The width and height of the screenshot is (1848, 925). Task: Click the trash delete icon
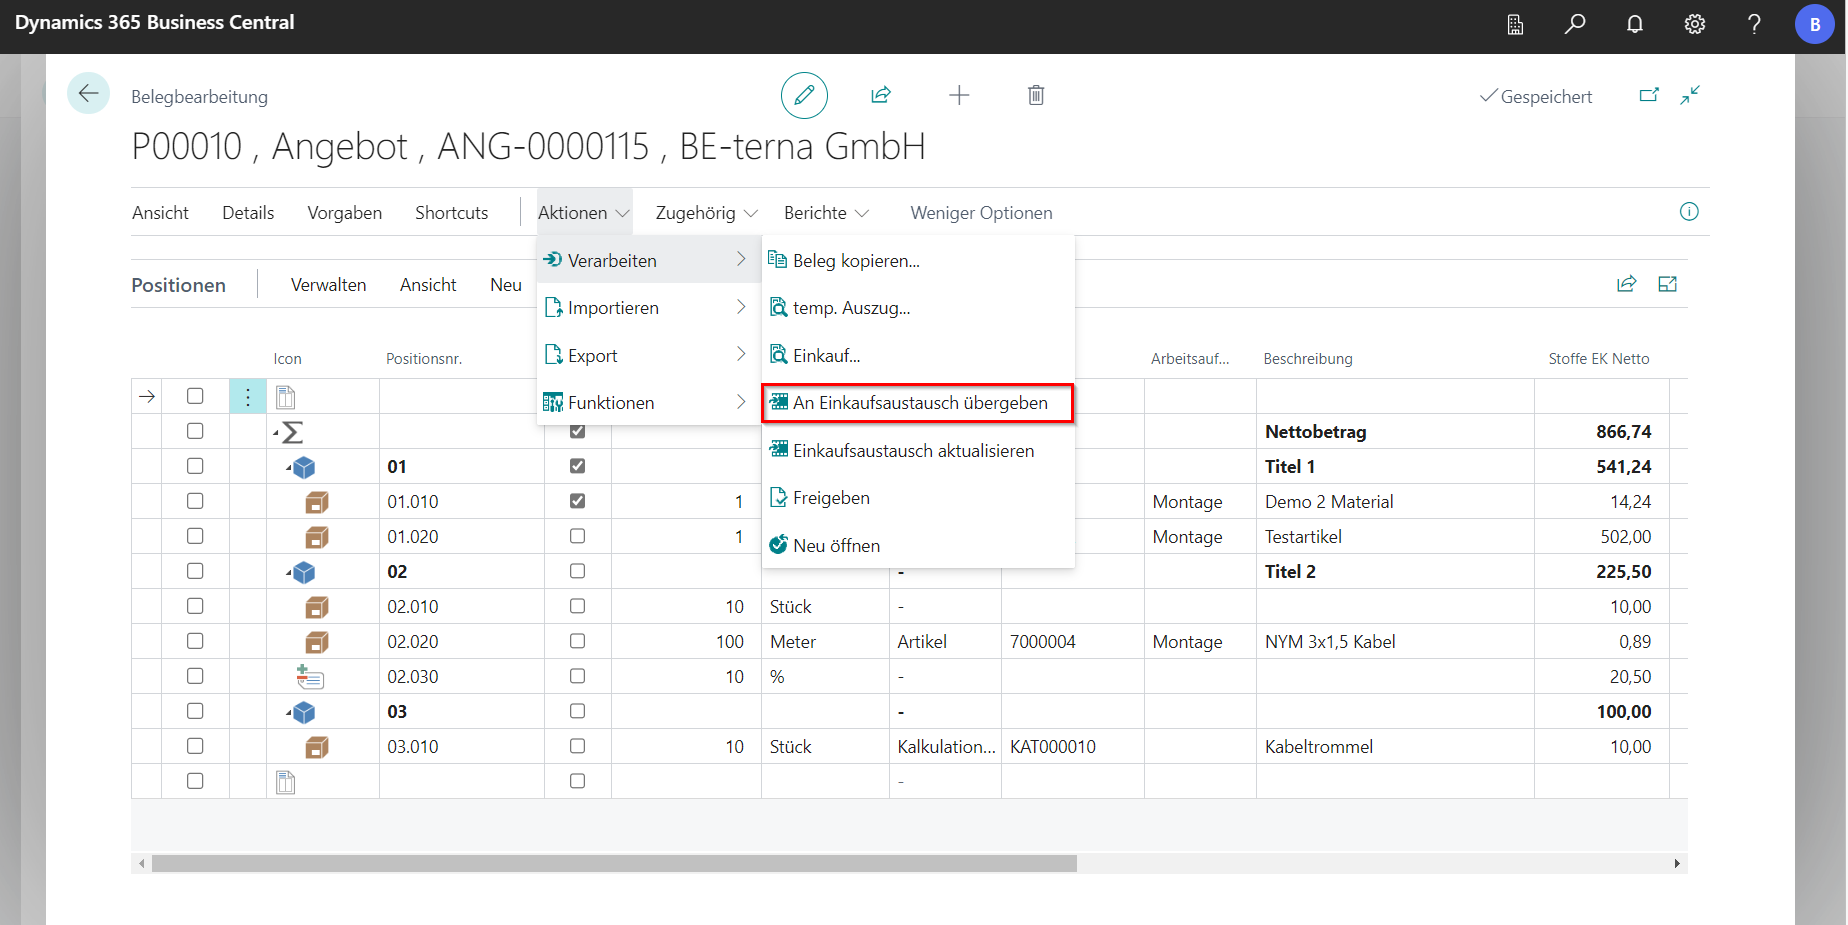point(1036,96)
